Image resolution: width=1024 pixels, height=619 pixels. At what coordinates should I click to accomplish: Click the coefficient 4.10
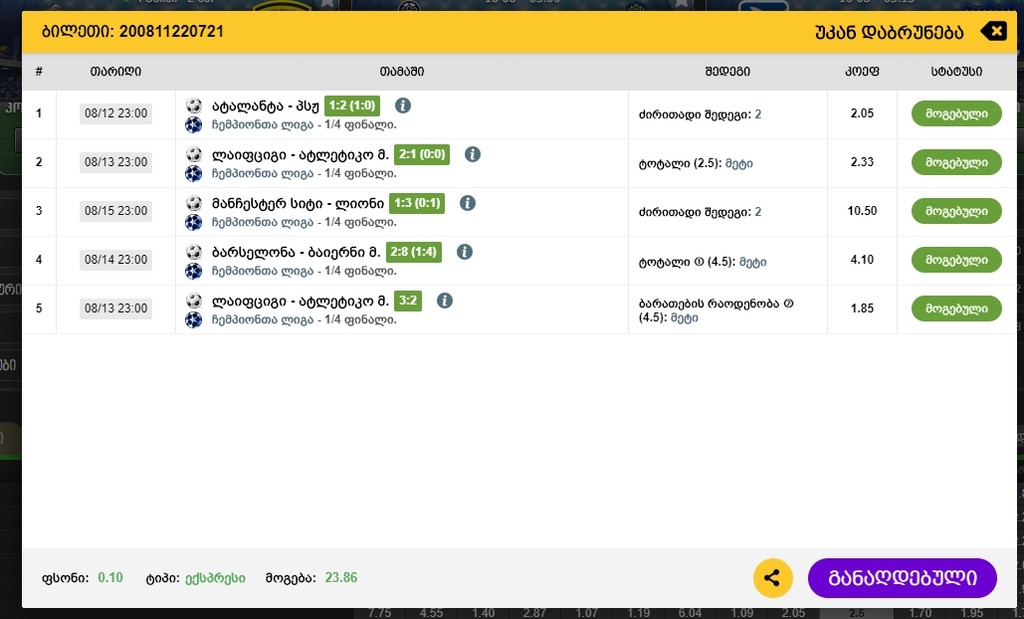click(862, 260)
